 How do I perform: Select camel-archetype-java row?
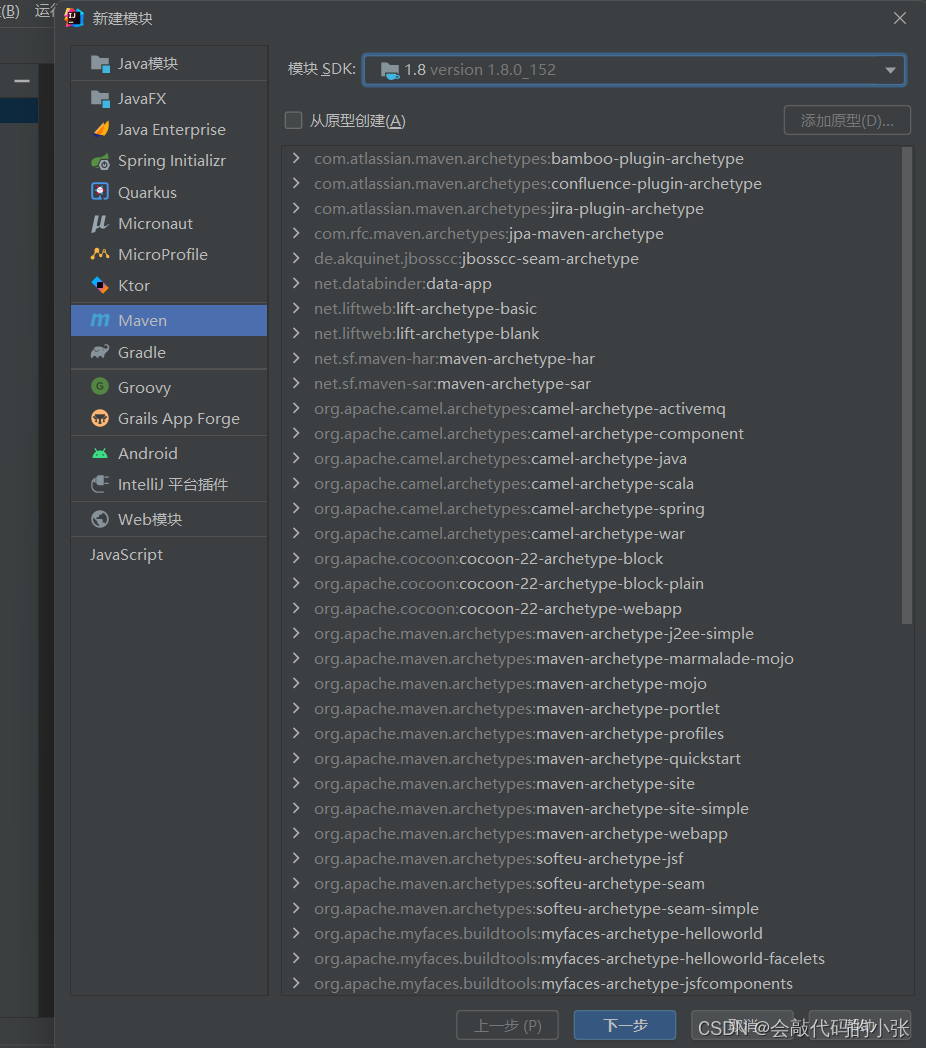(x=592, y=458)
